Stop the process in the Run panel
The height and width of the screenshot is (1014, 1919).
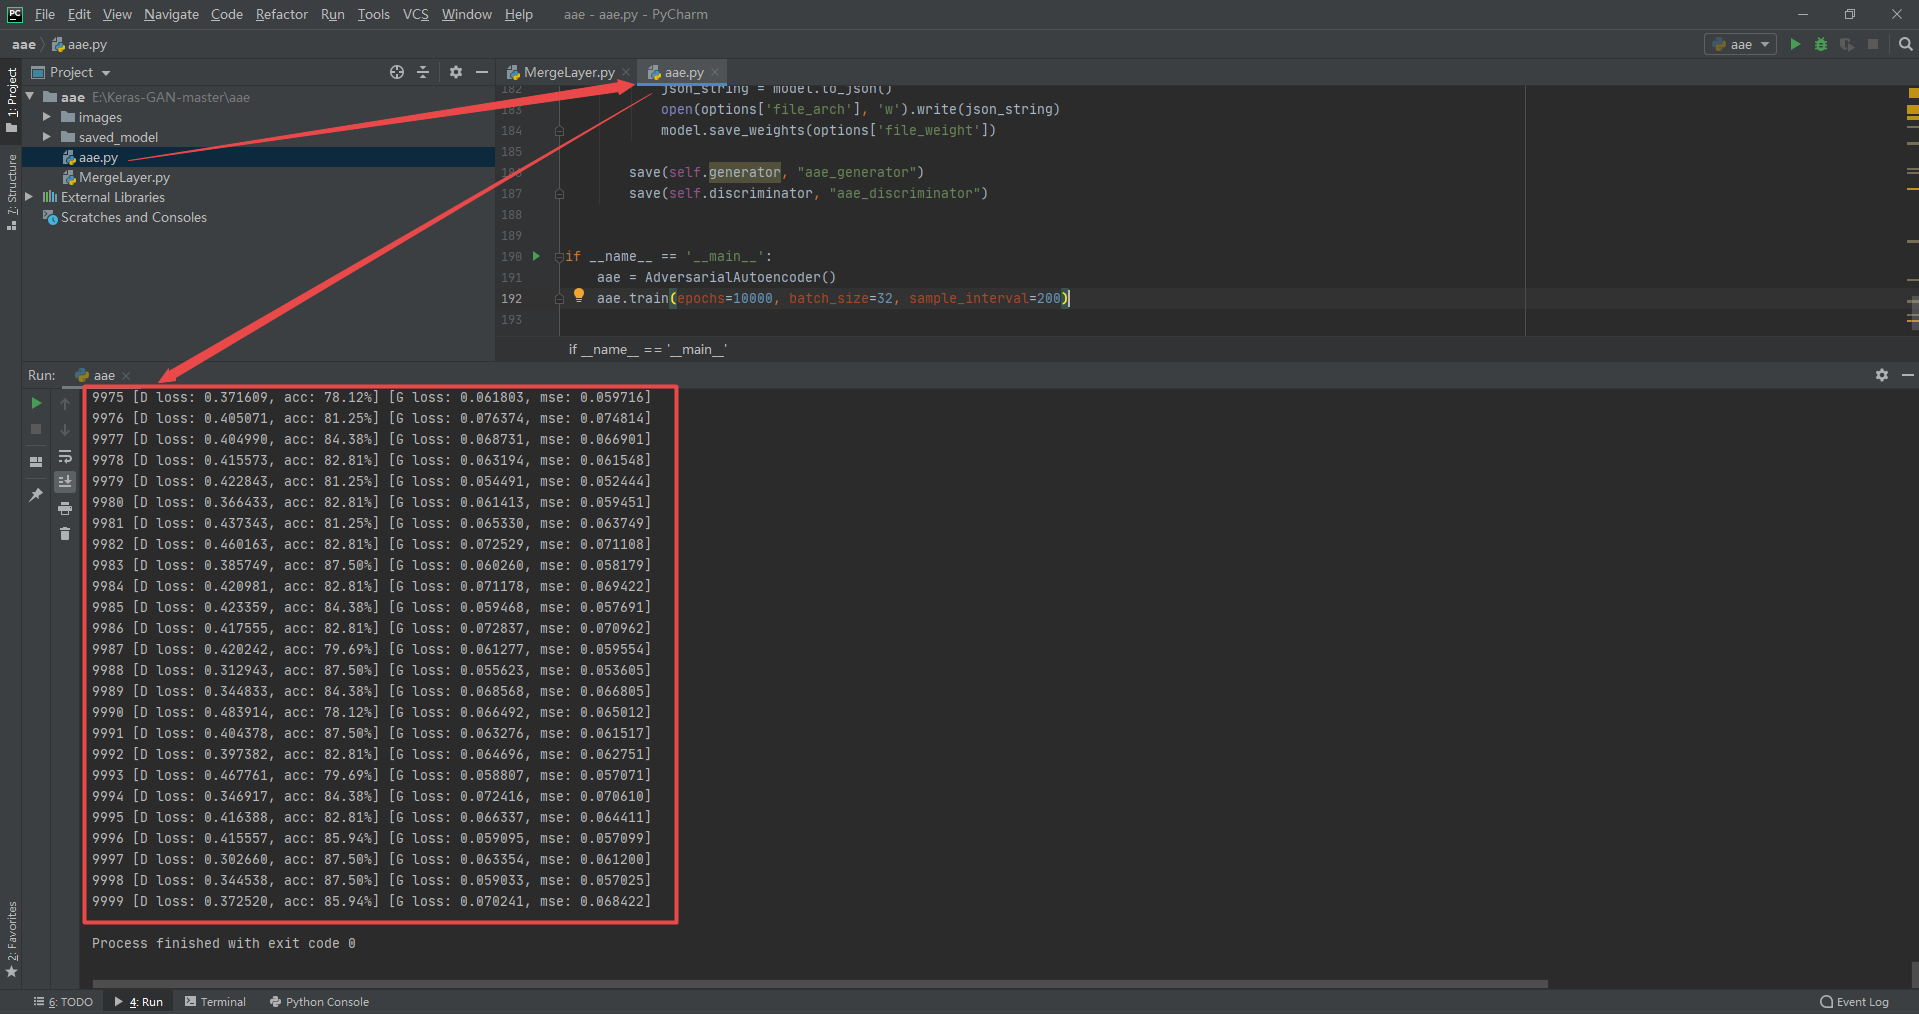(36, 429)
